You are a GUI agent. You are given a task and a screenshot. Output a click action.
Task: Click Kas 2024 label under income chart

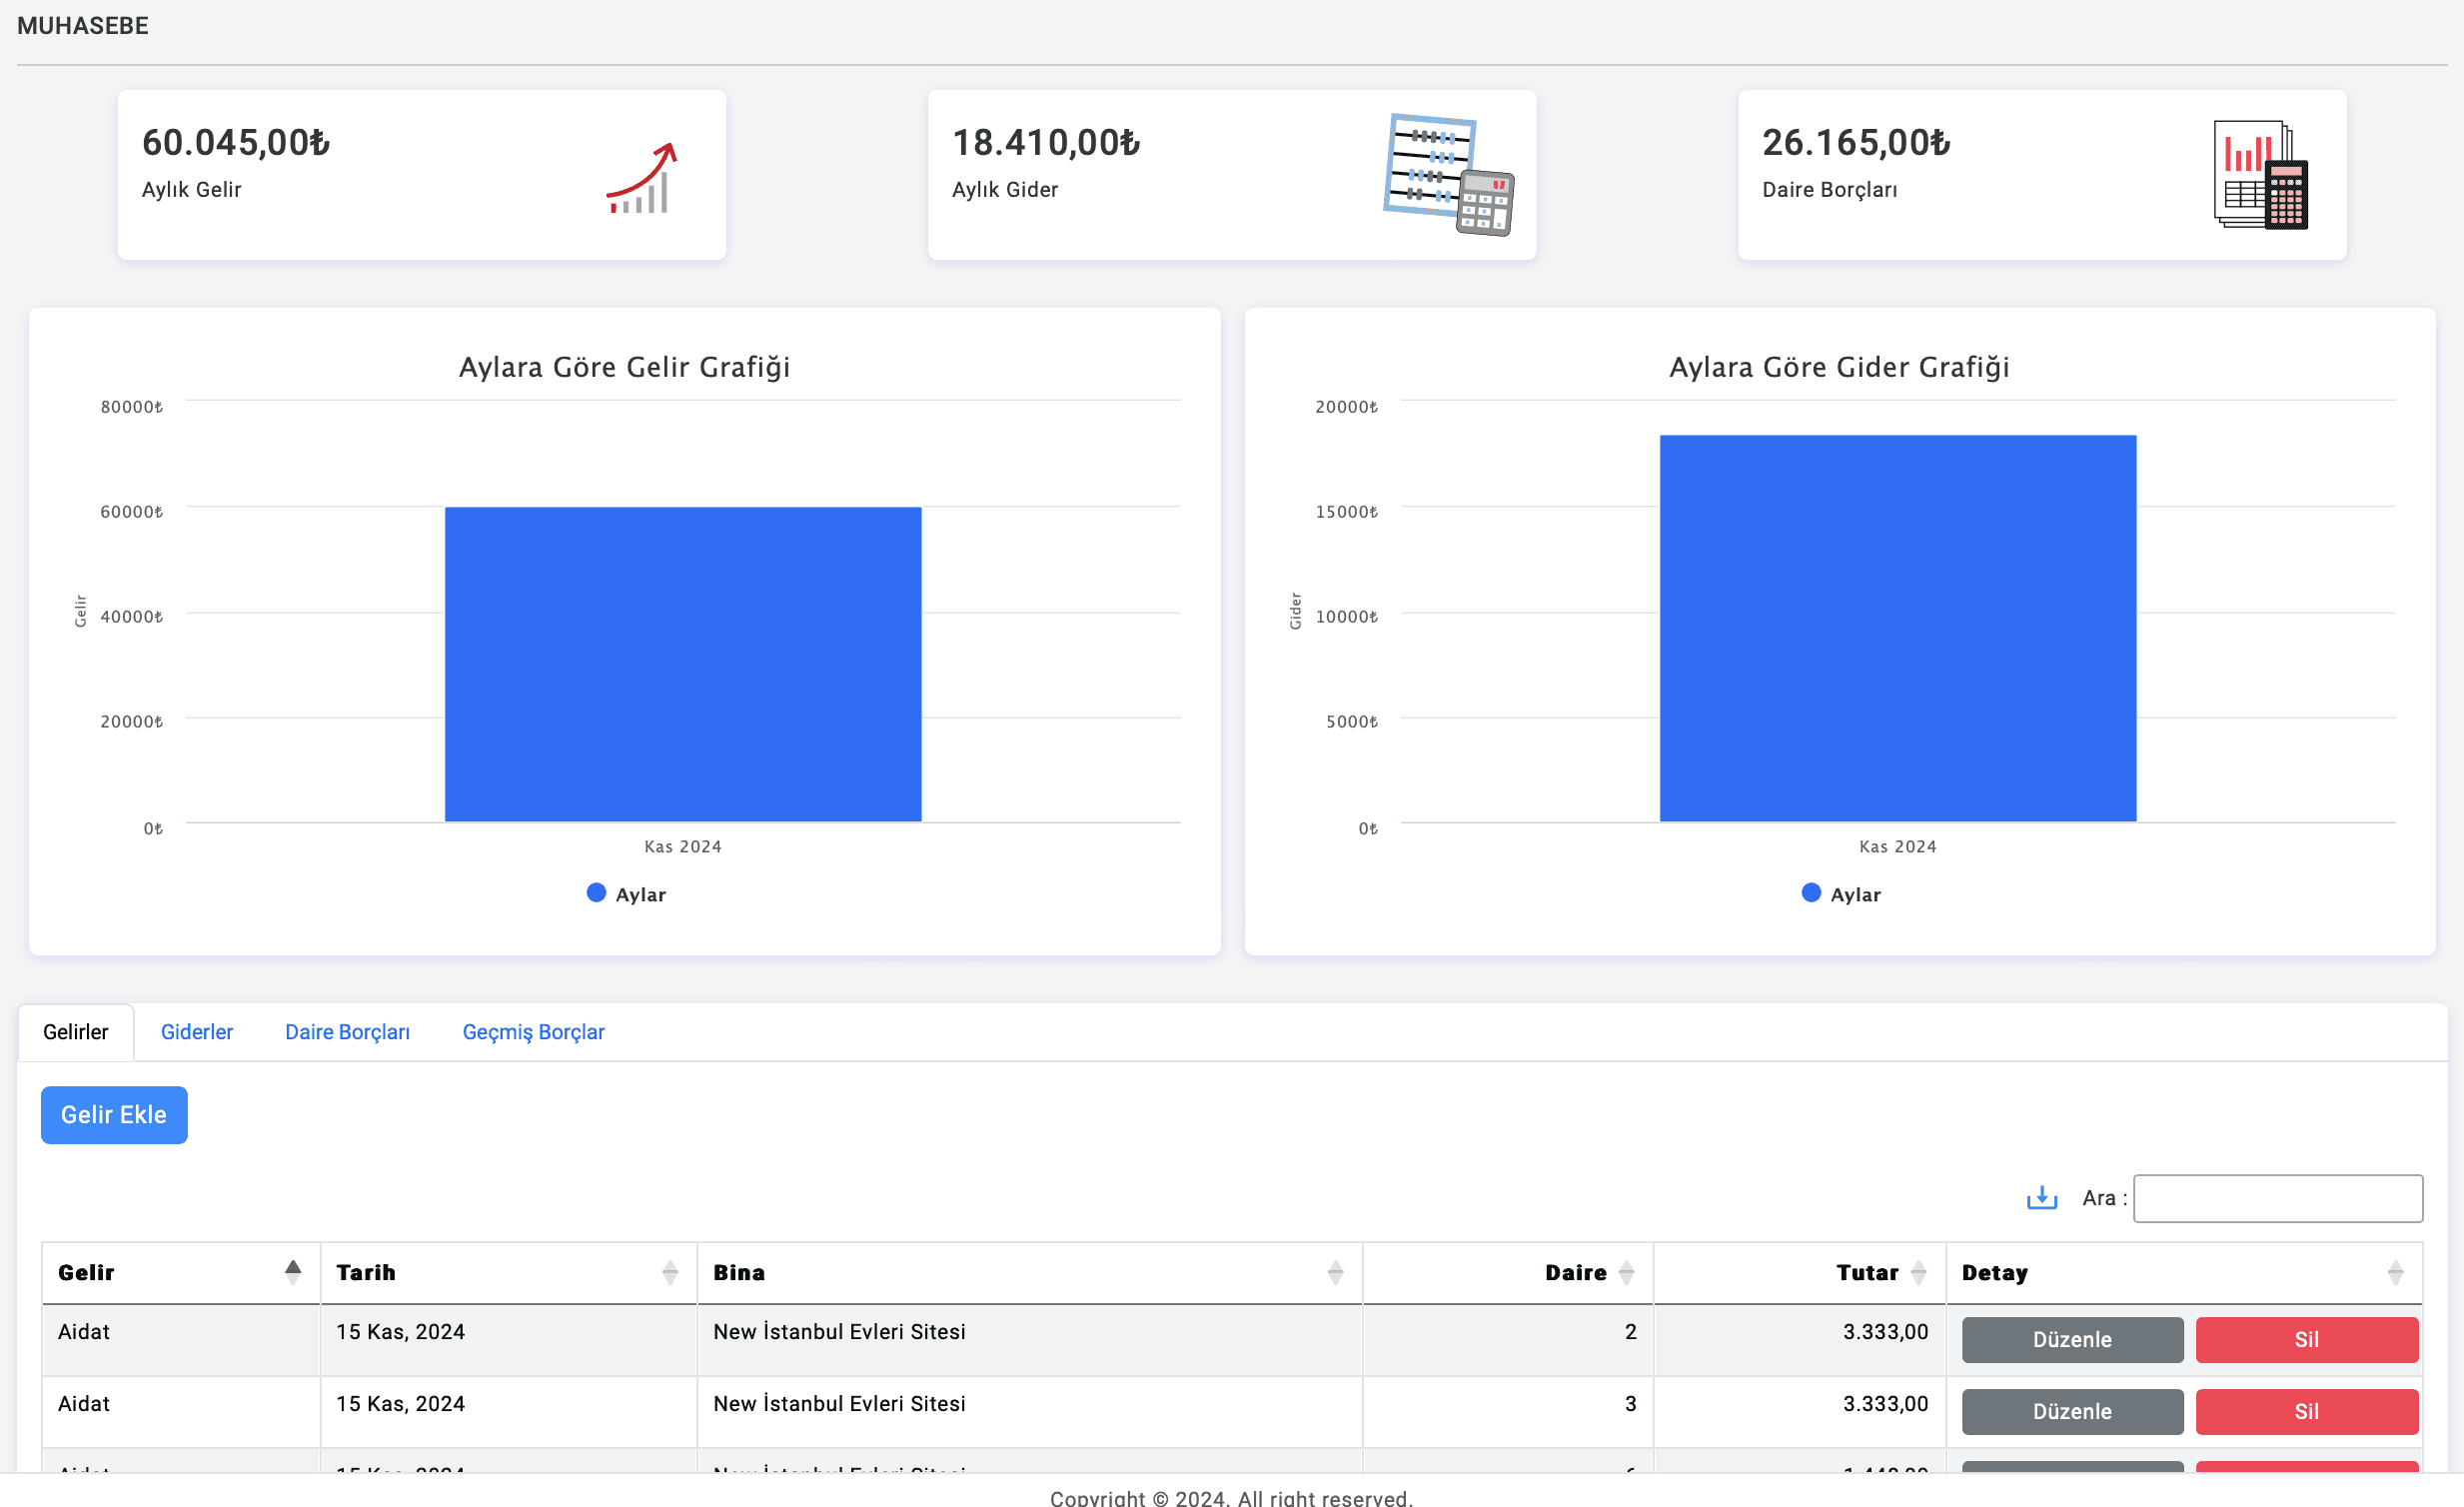tap(683, 847)
